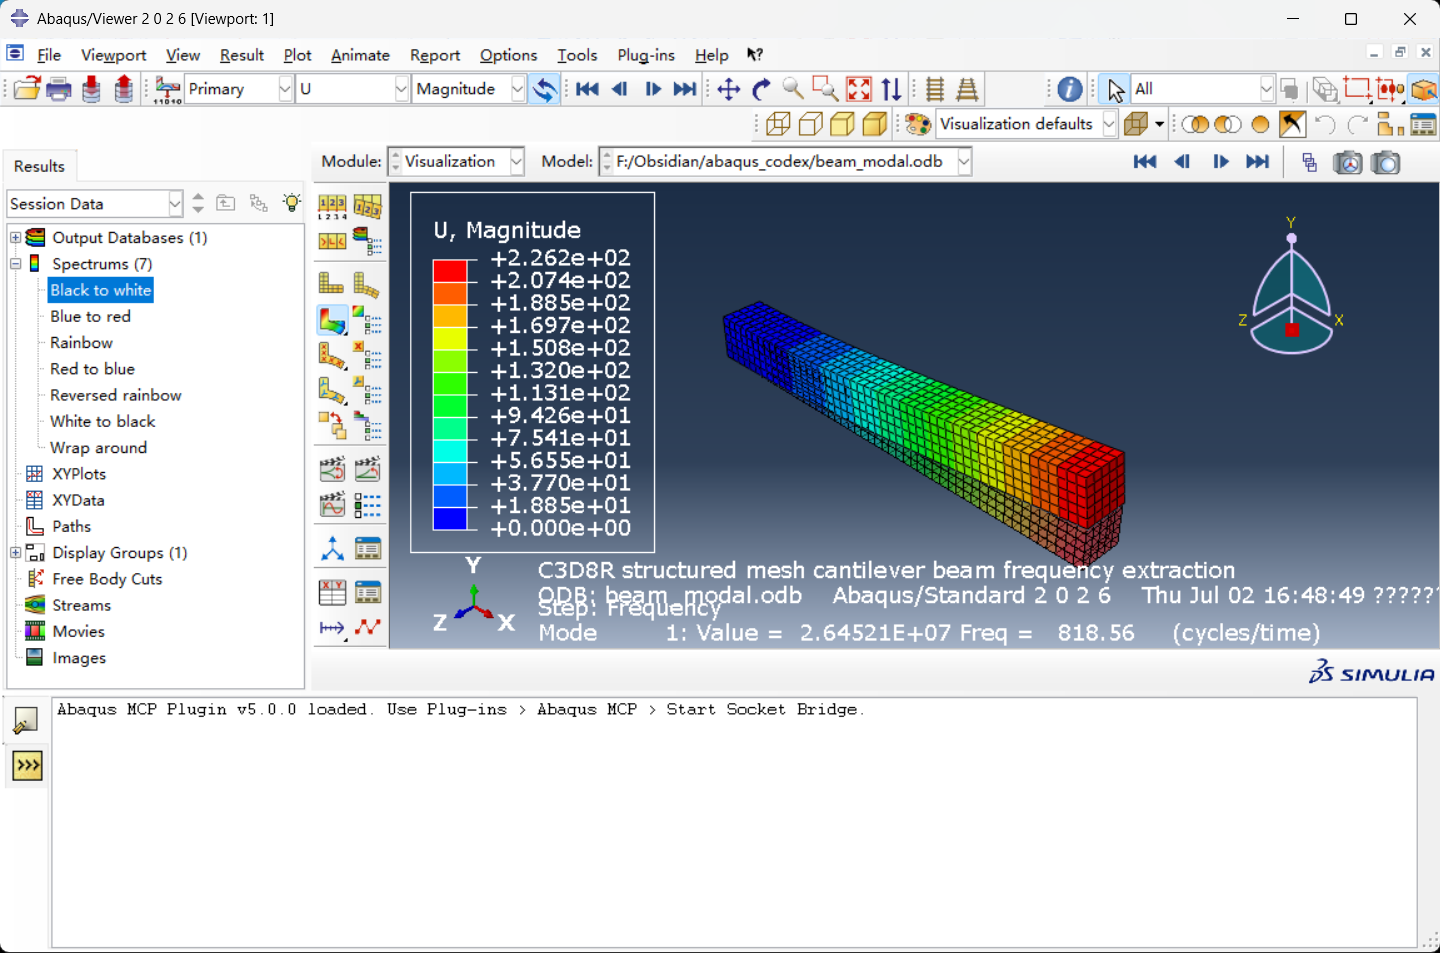
Task: Click the Field Output dialog icon beside Primary
Action: tap(167, 89)
